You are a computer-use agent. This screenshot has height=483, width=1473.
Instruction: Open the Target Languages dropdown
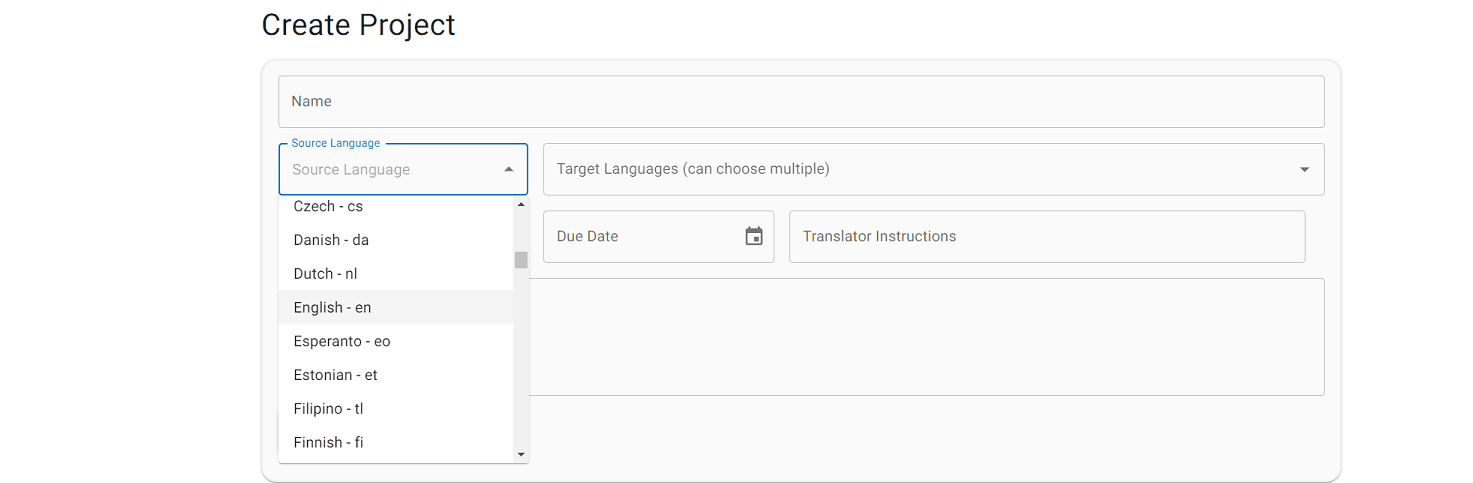933,169
